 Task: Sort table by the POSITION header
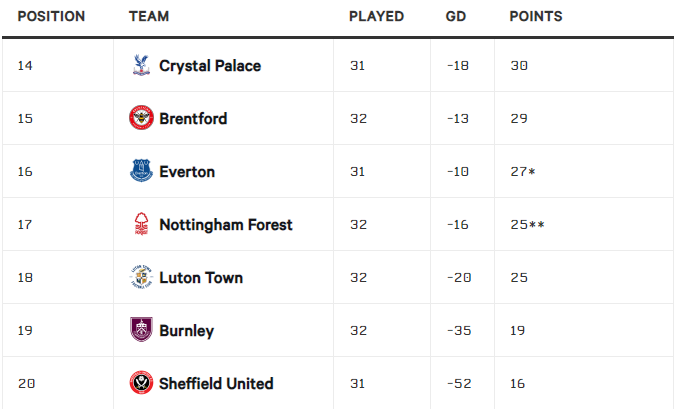51,16
